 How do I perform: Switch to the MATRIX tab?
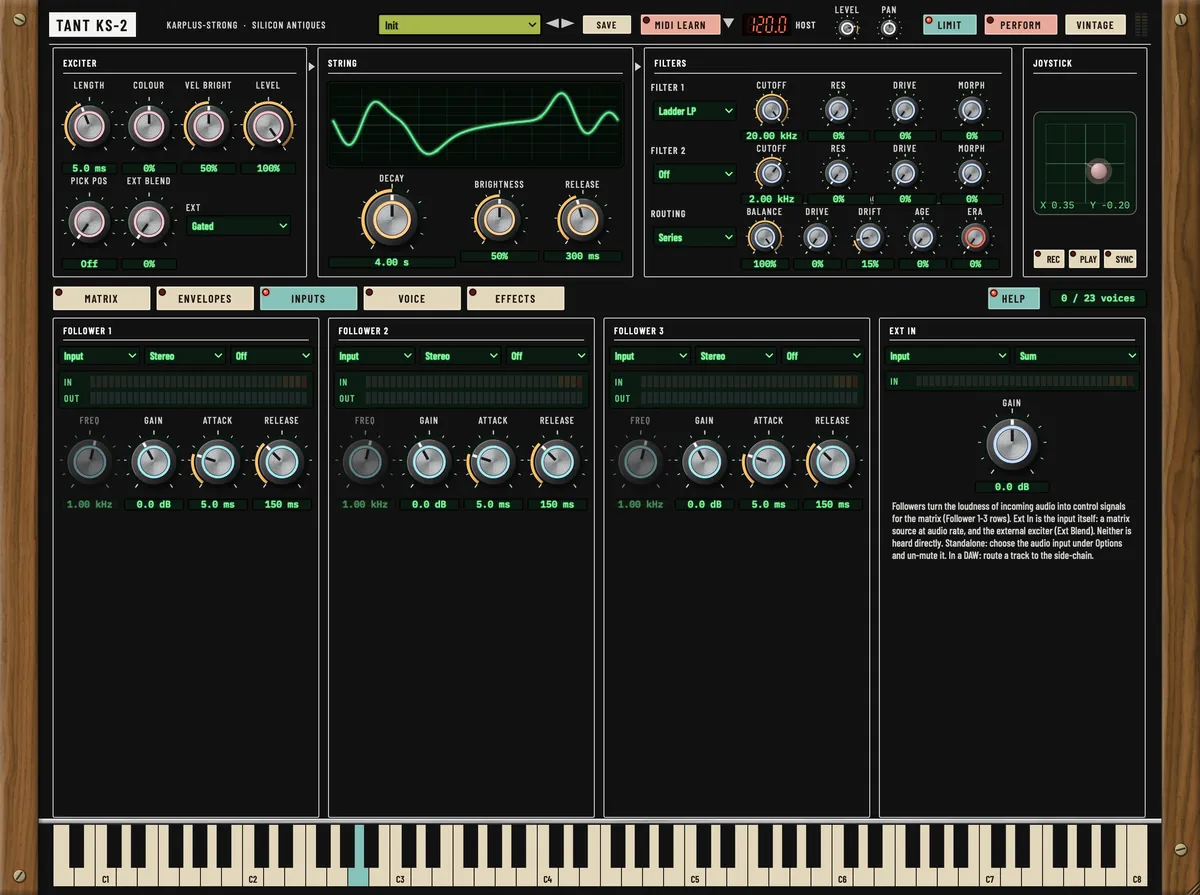(101, 298)
